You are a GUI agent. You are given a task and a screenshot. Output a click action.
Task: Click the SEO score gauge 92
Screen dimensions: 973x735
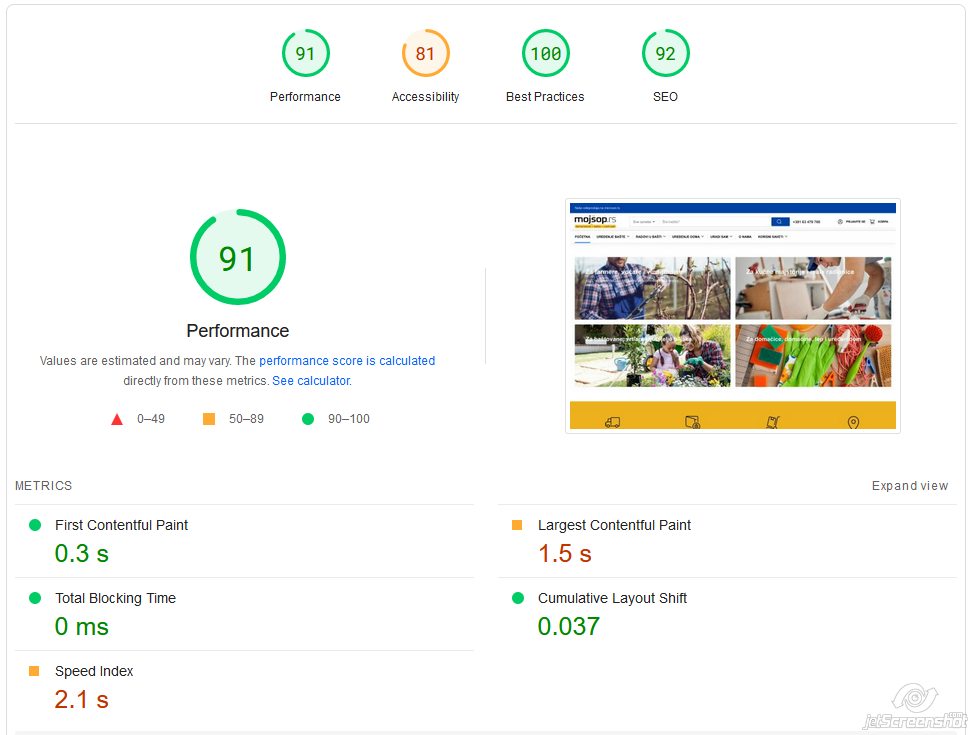click(665, 53)
